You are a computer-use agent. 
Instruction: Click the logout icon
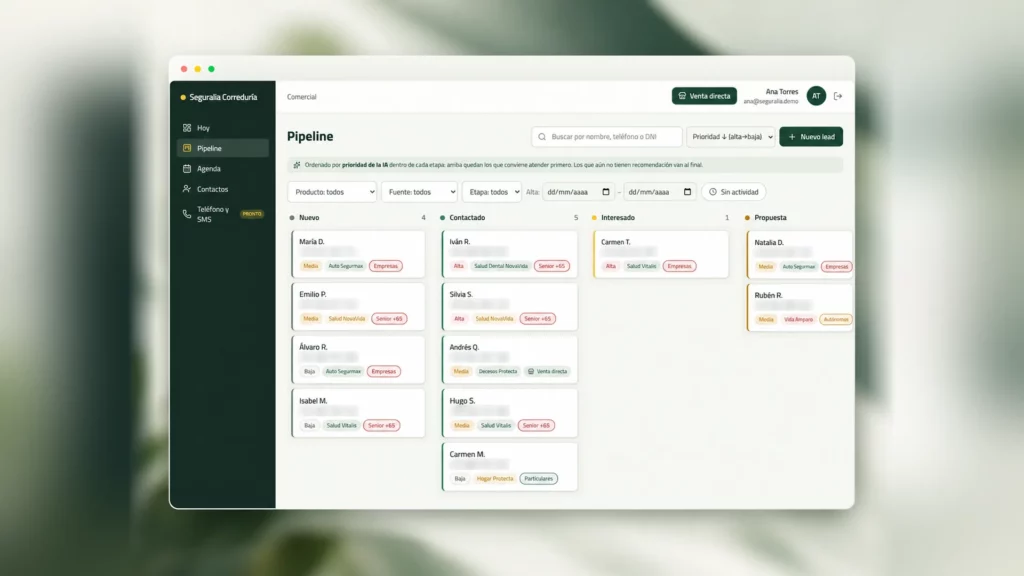coord(838,96)
